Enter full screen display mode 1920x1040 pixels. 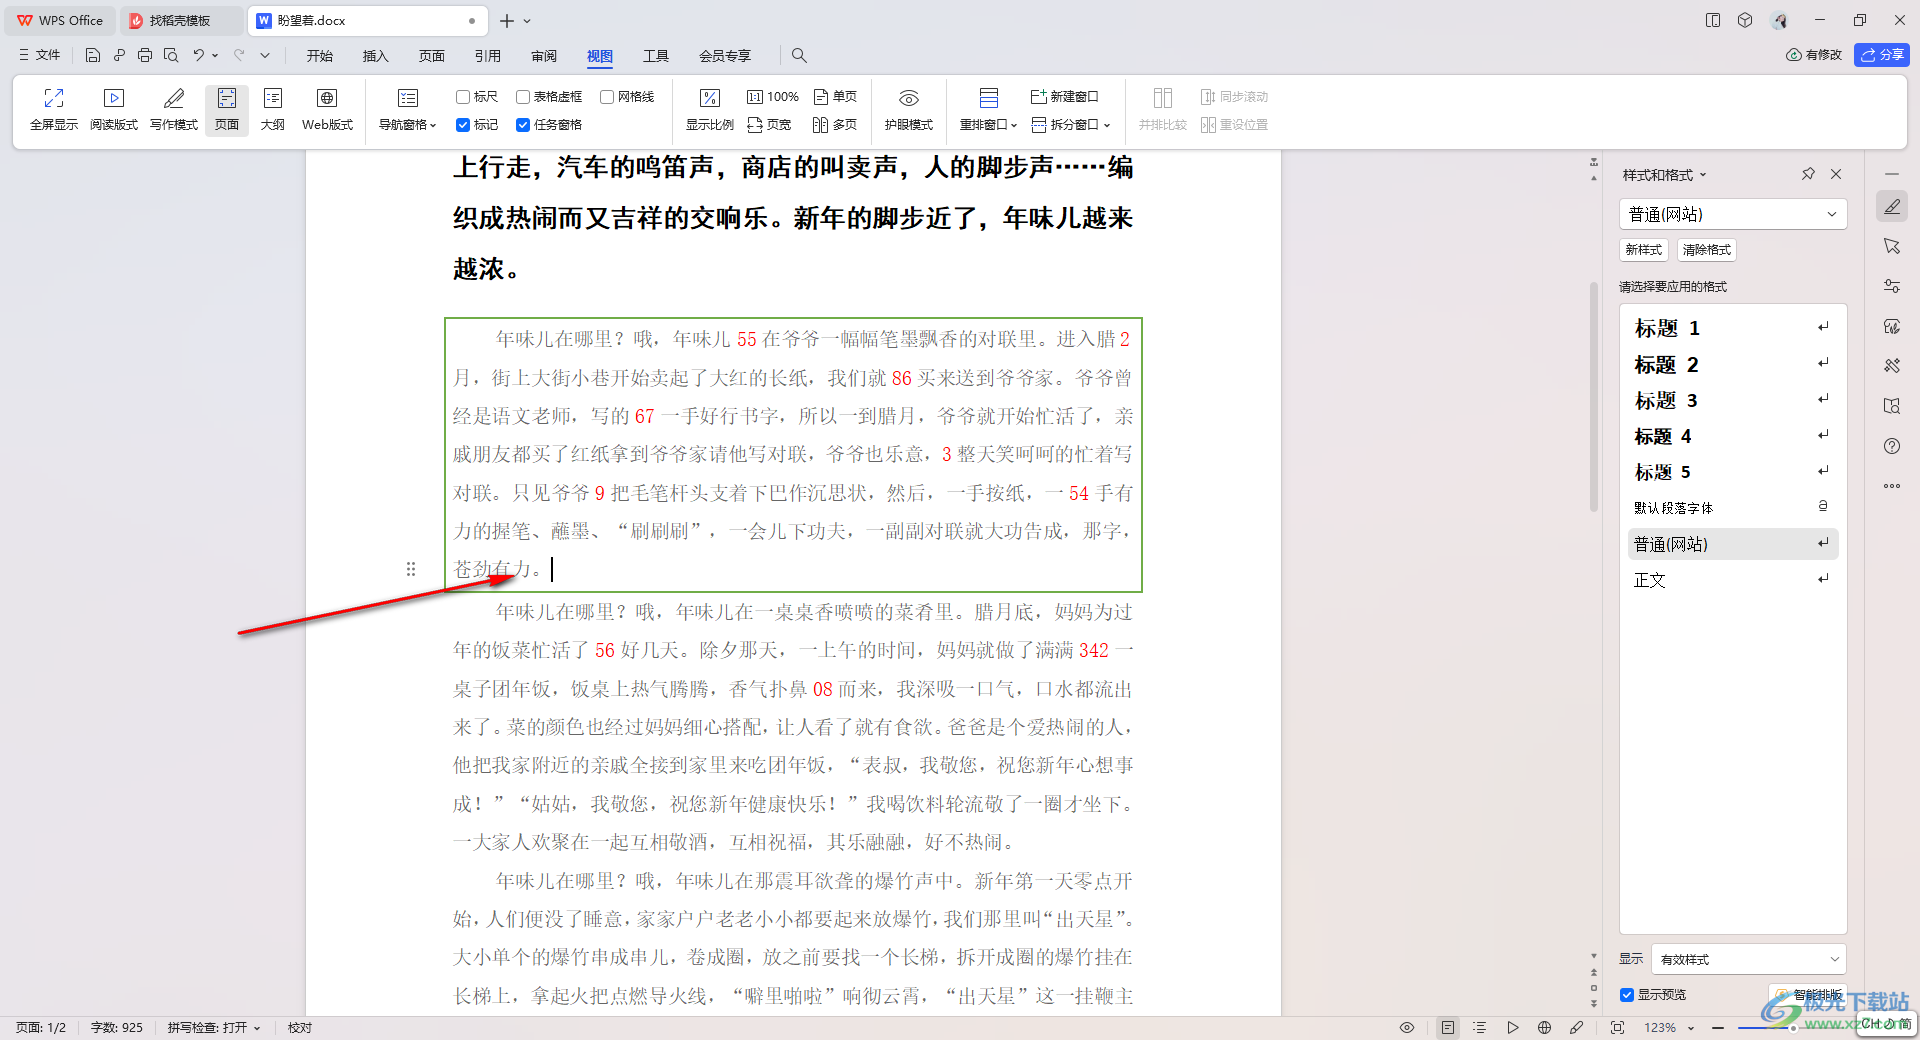pyautogui.click(x=54, y=109)
